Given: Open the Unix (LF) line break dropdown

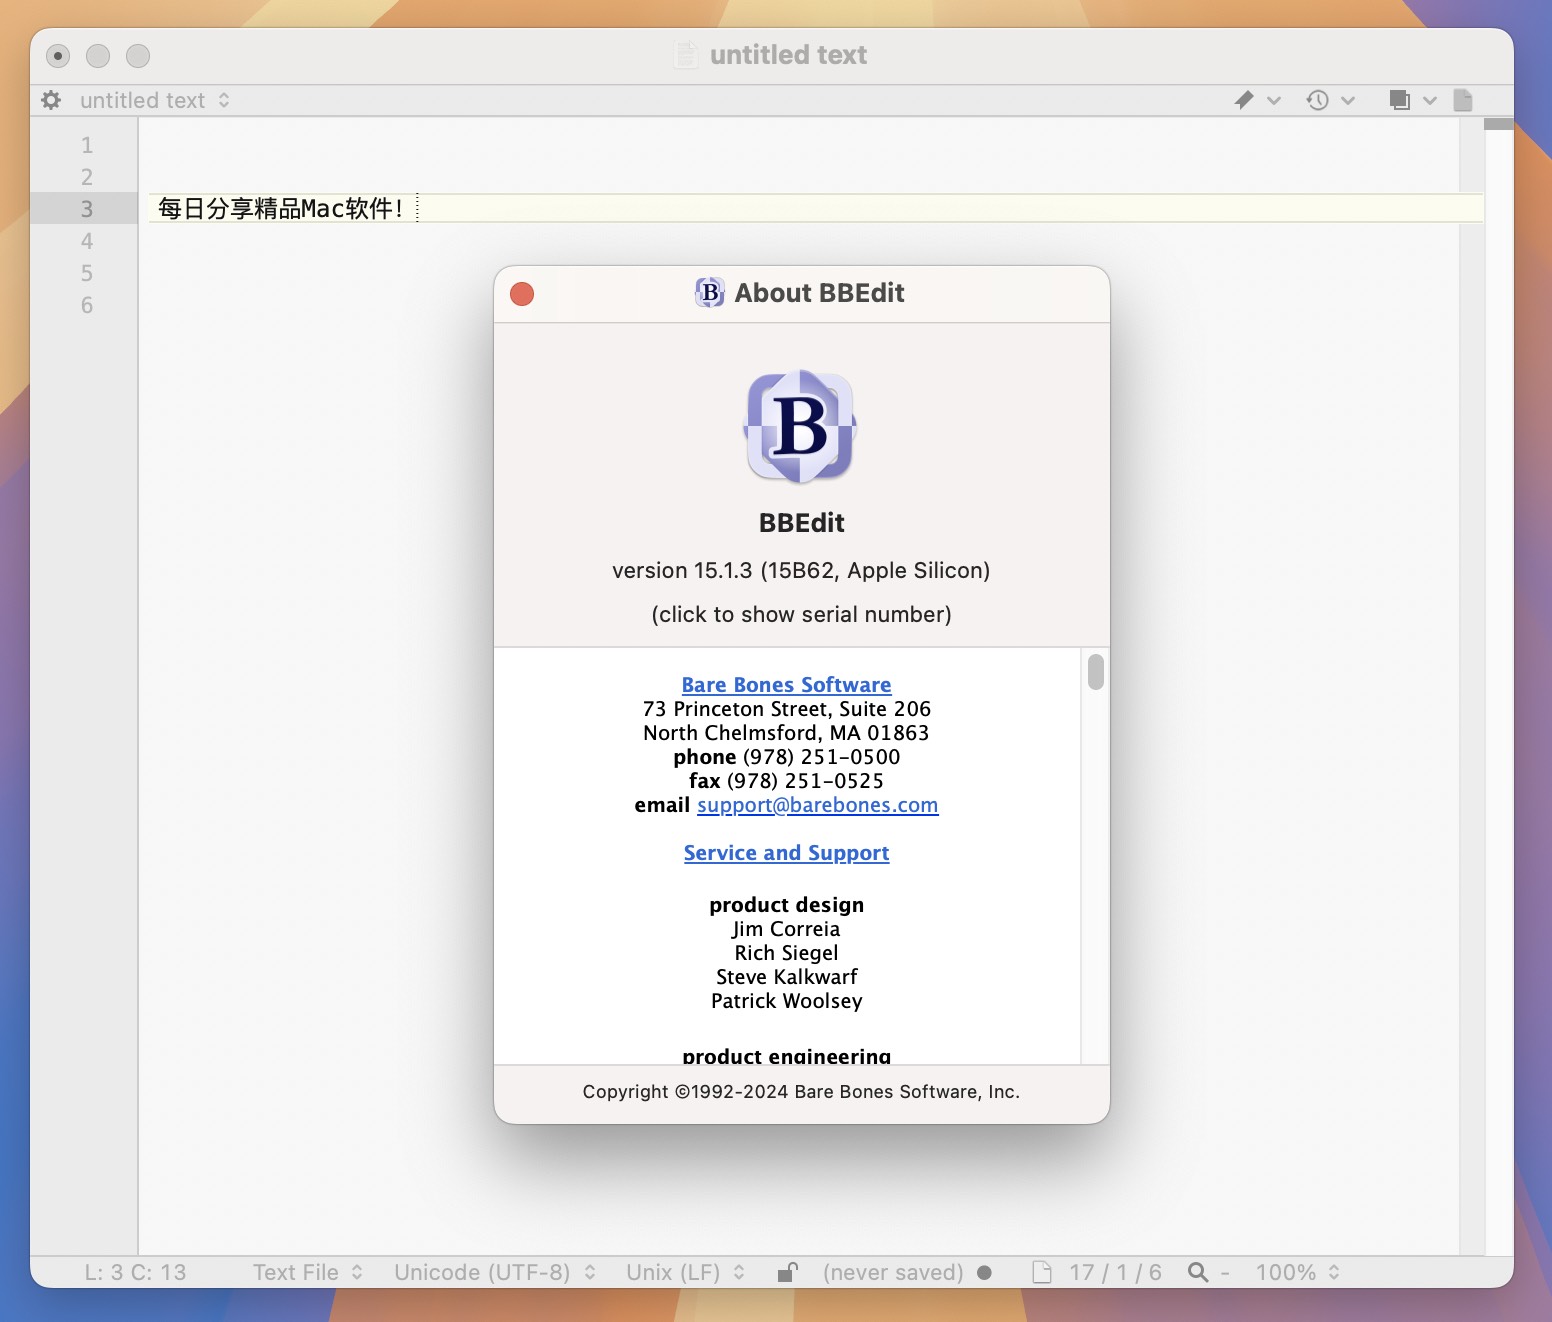Looking at the screenshot, I should [x=686, y=1272].
